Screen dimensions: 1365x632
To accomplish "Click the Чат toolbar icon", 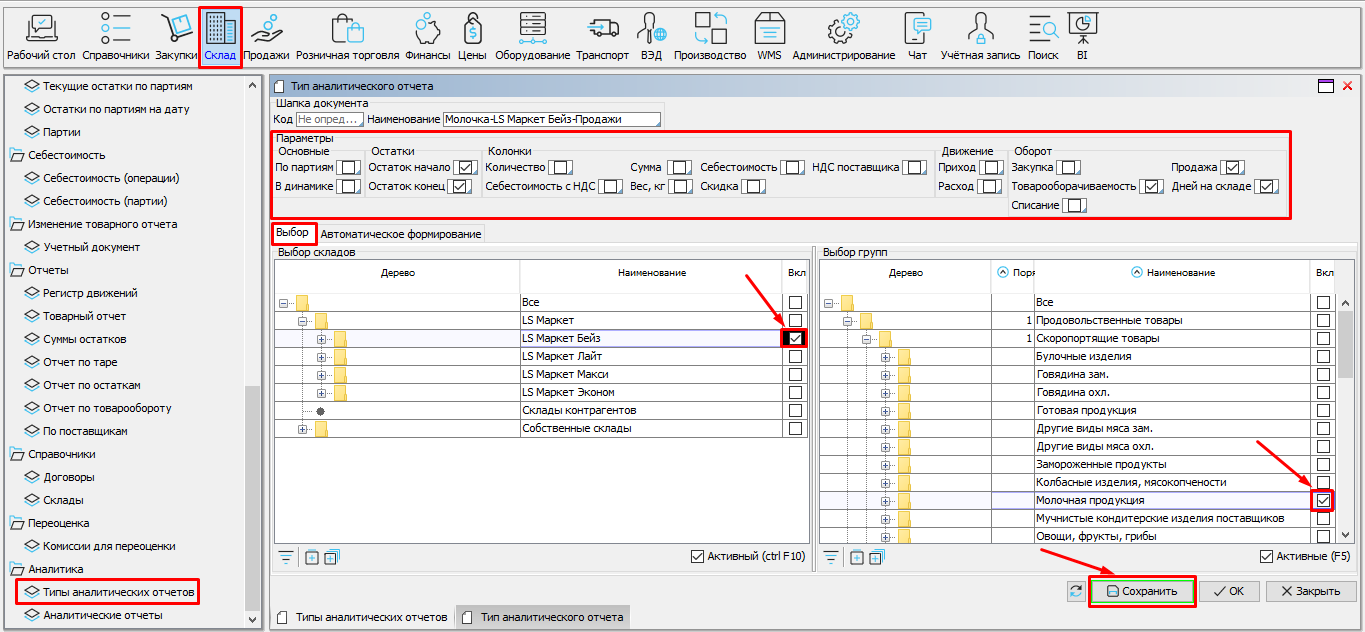I will pos(917,36).
